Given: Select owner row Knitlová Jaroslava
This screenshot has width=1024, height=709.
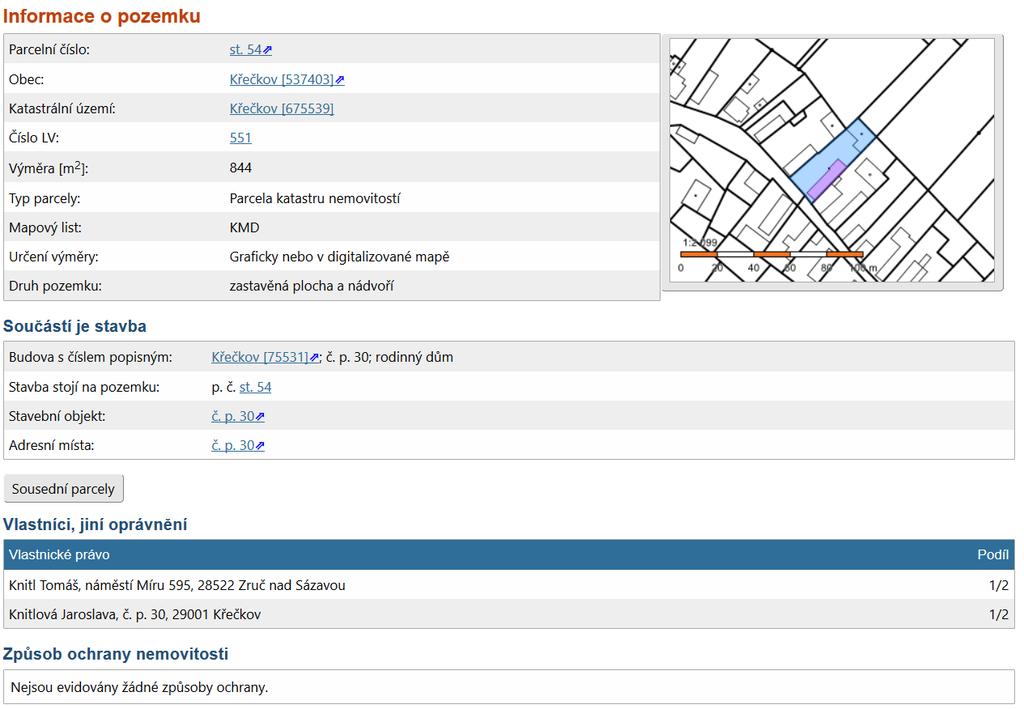Looking at the screenshot, I should pos(509,614).
